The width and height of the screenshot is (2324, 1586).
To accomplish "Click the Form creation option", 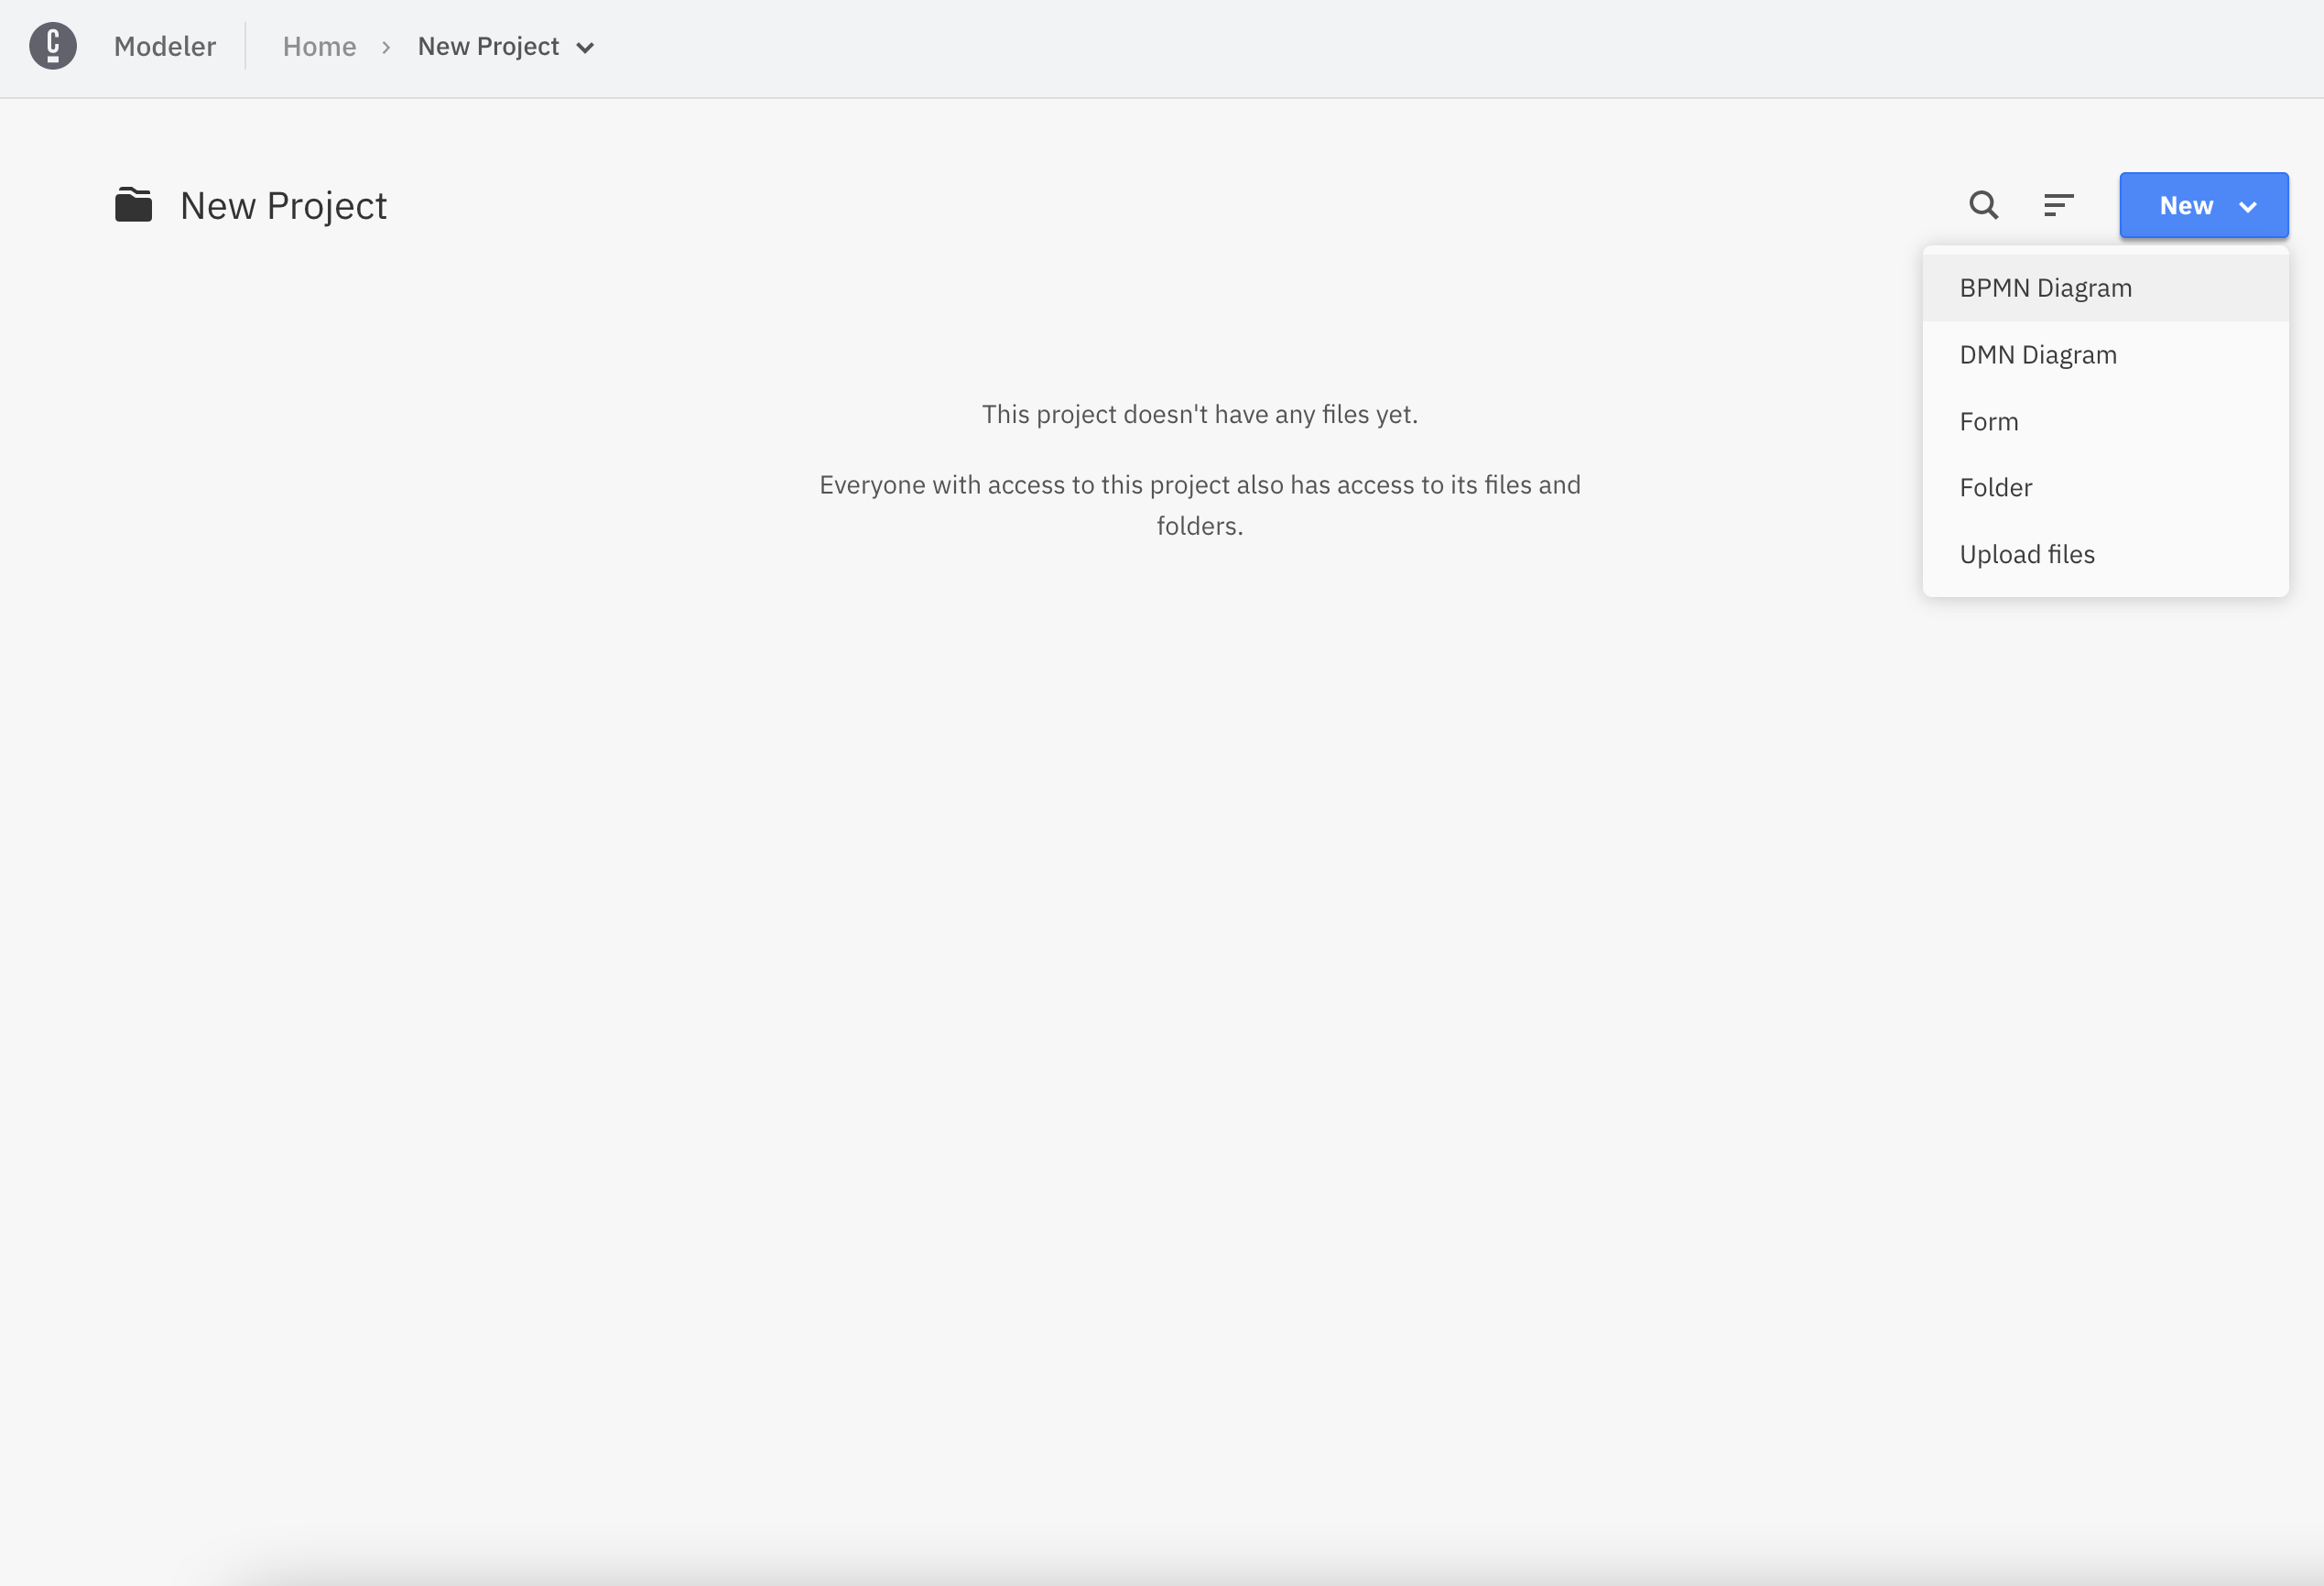I will (x=1989, y=420).
